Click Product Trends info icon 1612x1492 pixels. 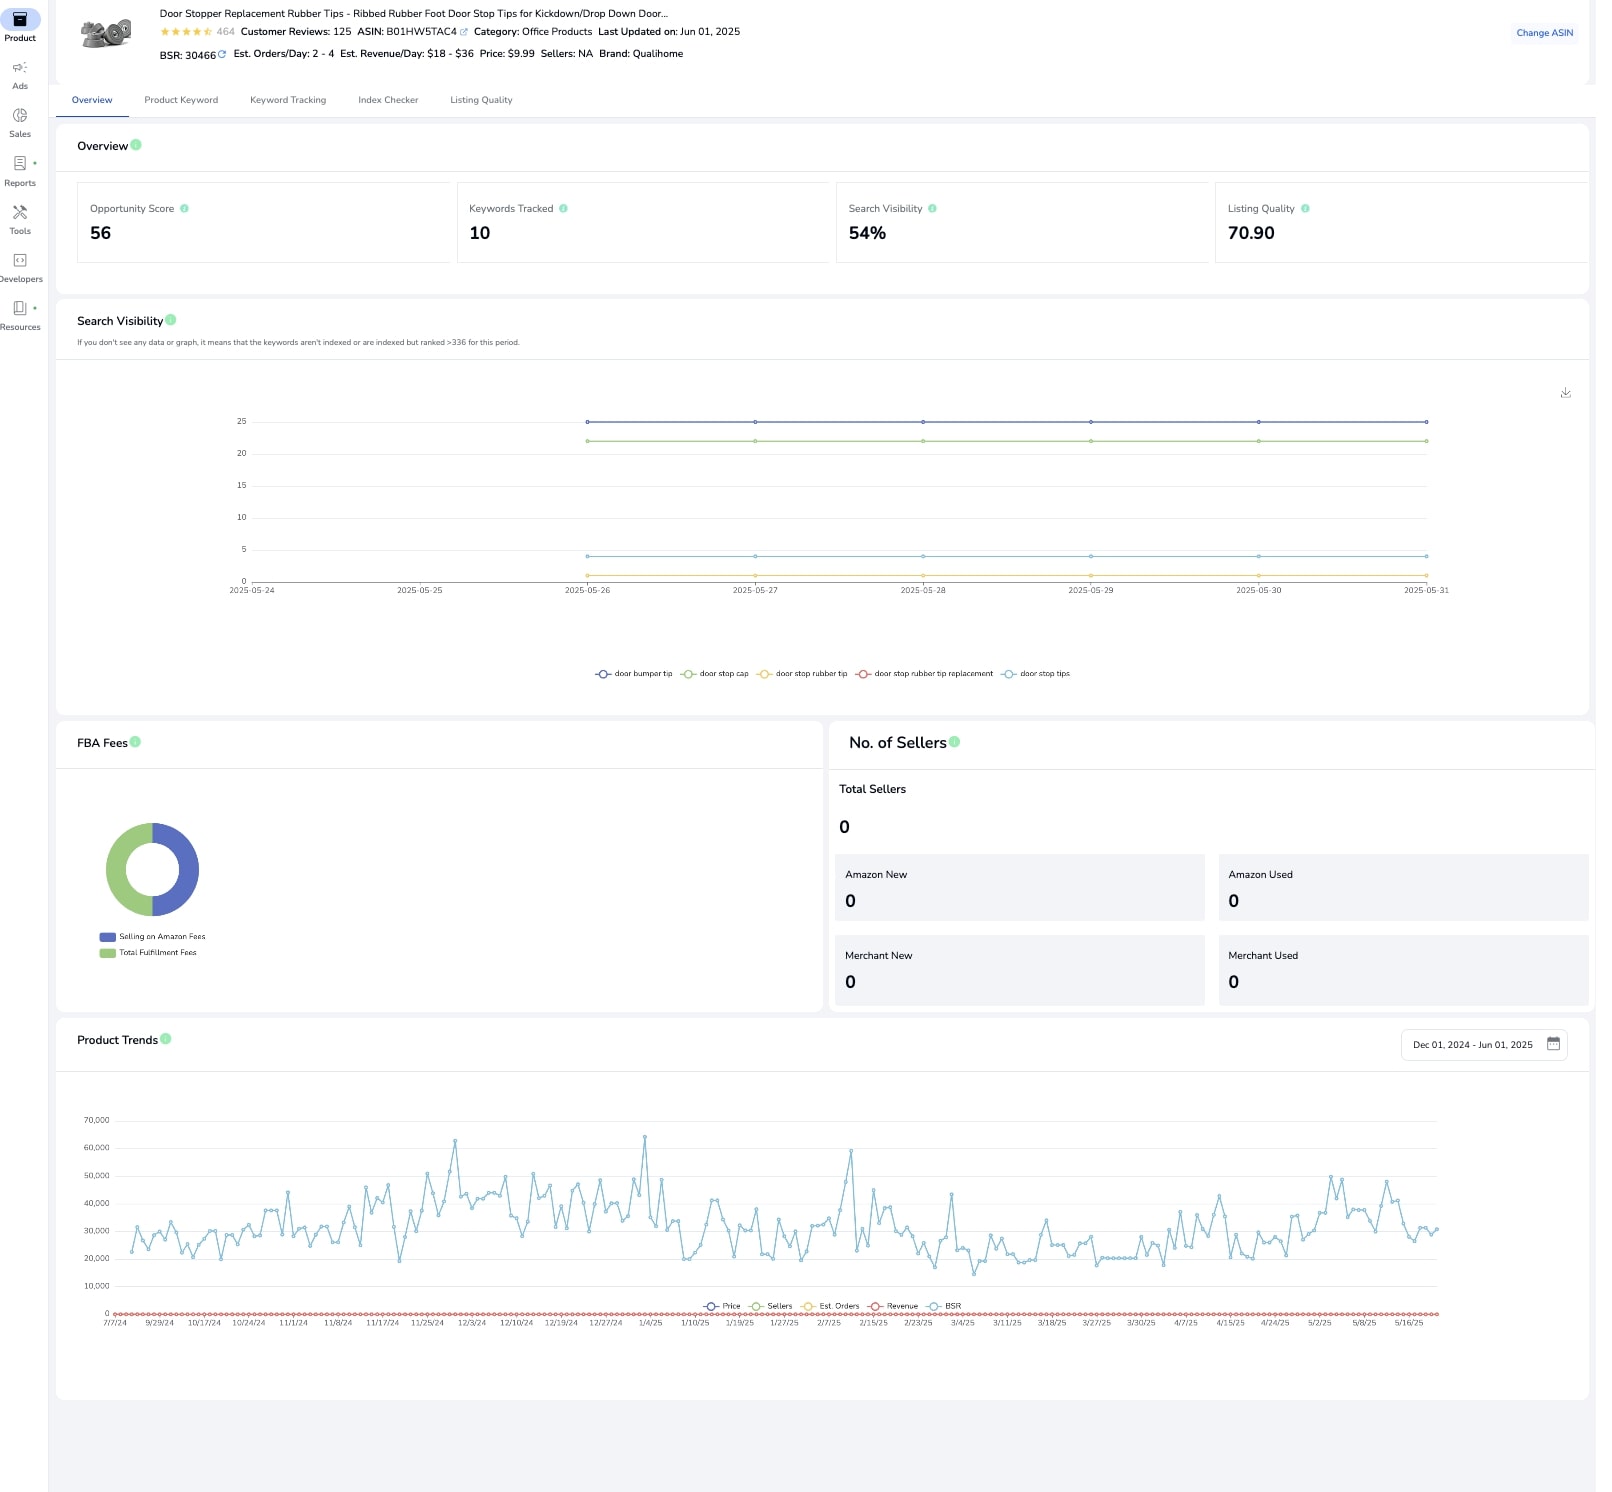[x=166, y=1039]
